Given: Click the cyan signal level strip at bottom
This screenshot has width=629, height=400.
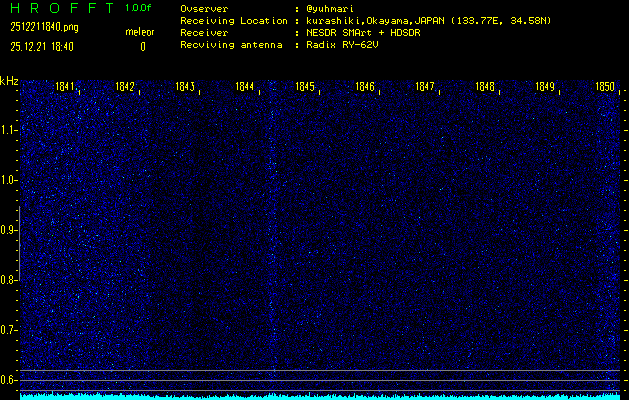Looking at the screenshot, I should click(x=320, y=397).
